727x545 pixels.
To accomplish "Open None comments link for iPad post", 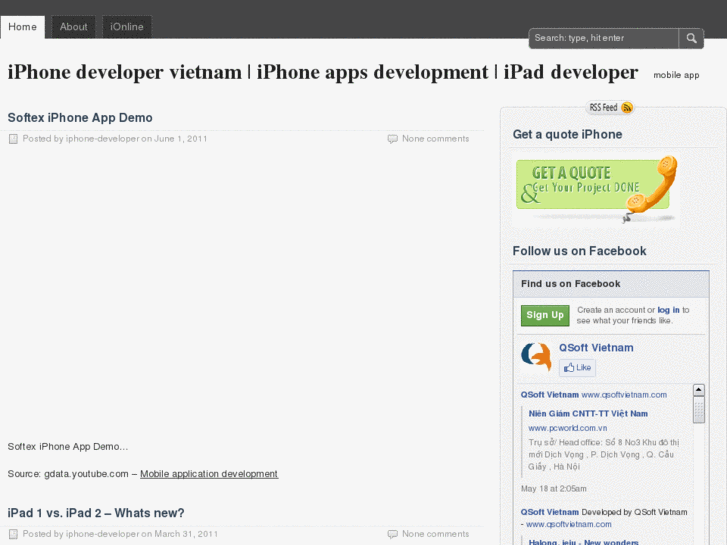I will click(435, 534).
